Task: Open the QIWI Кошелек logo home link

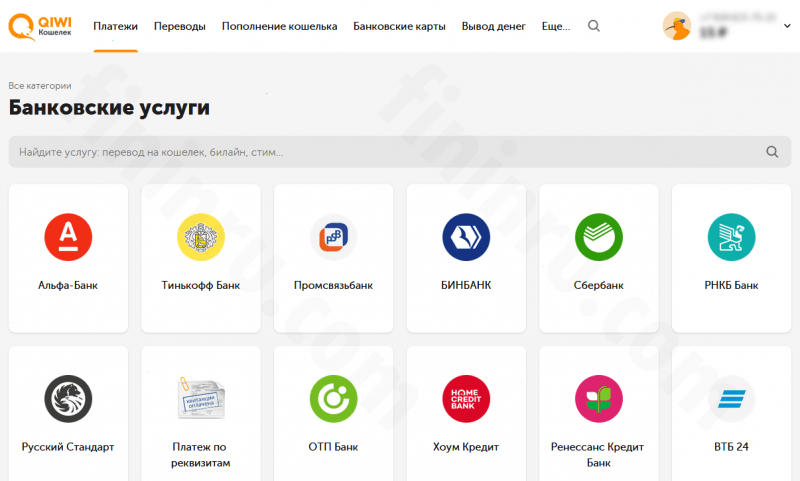Action: pos(40,27)
